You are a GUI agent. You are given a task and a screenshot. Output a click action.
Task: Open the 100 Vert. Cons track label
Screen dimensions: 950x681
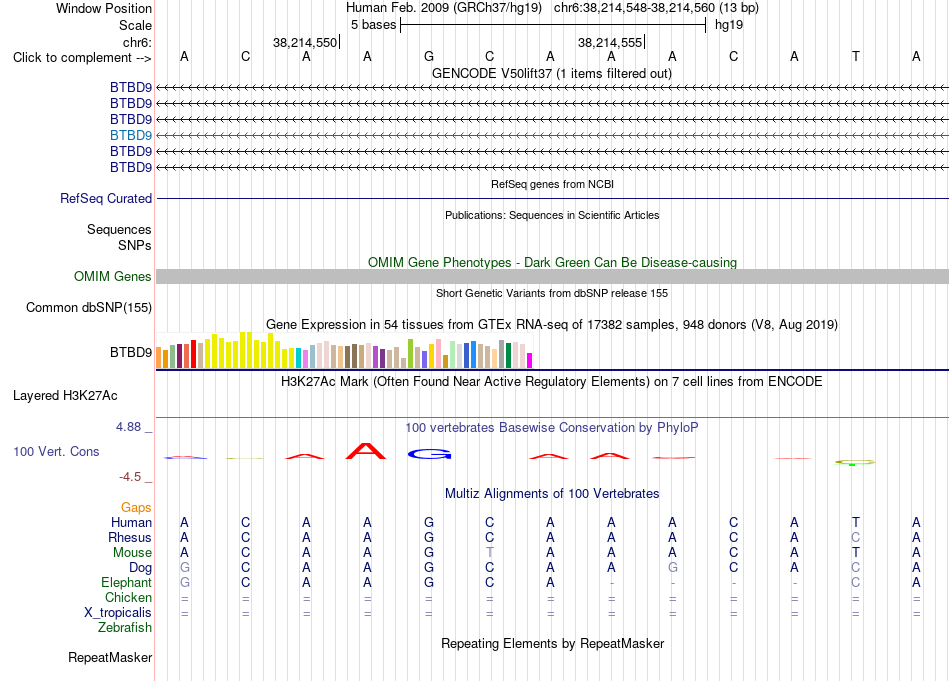[x=56, y=451]
